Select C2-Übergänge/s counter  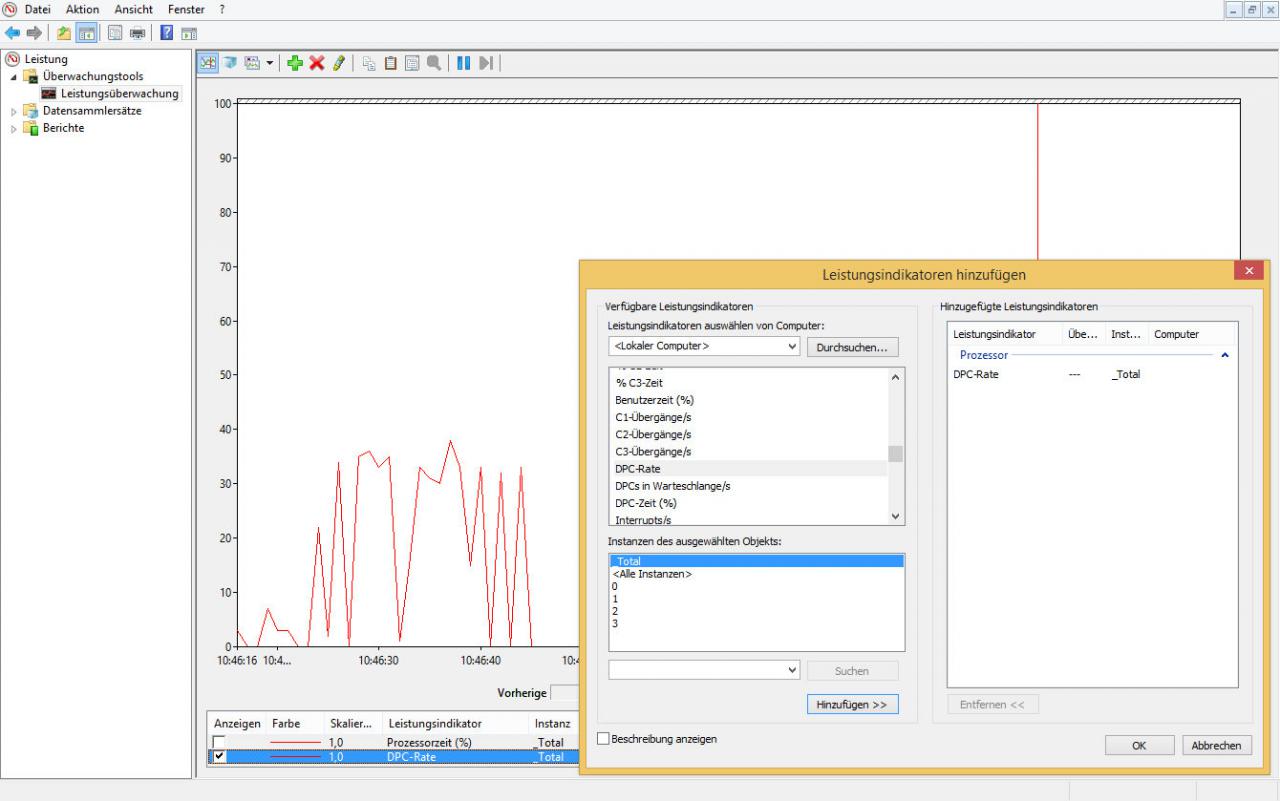point(653,434)
